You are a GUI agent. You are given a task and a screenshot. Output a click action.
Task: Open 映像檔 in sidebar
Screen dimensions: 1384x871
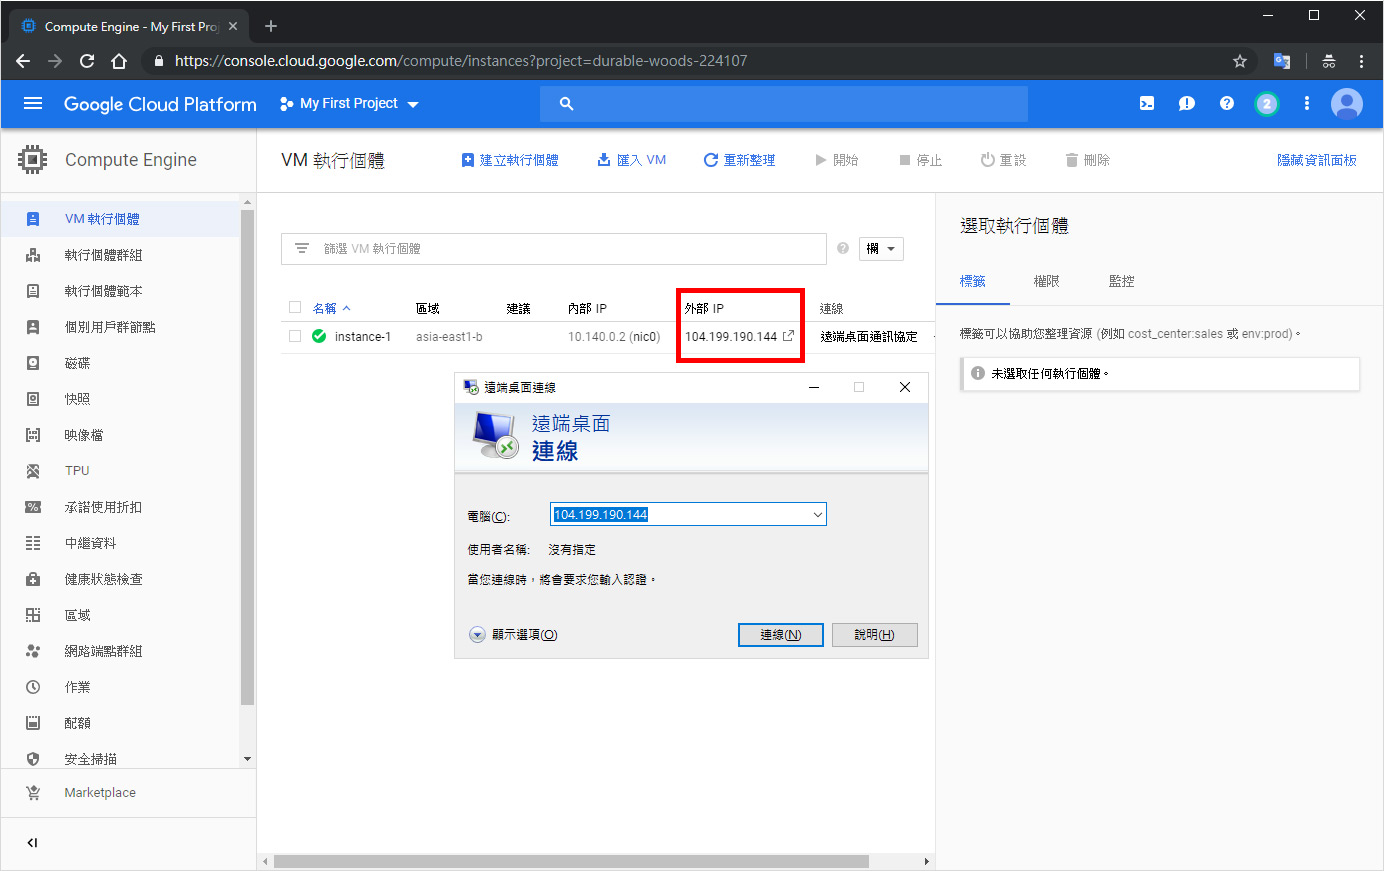click(x=120, y=435)
